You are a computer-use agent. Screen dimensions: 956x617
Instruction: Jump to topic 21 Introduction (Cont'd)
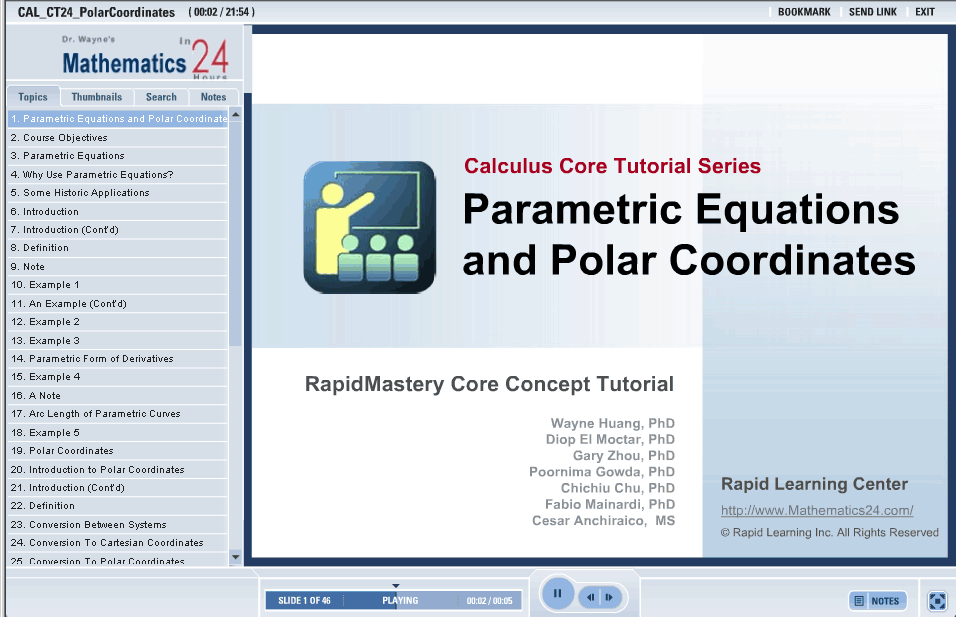118,488
